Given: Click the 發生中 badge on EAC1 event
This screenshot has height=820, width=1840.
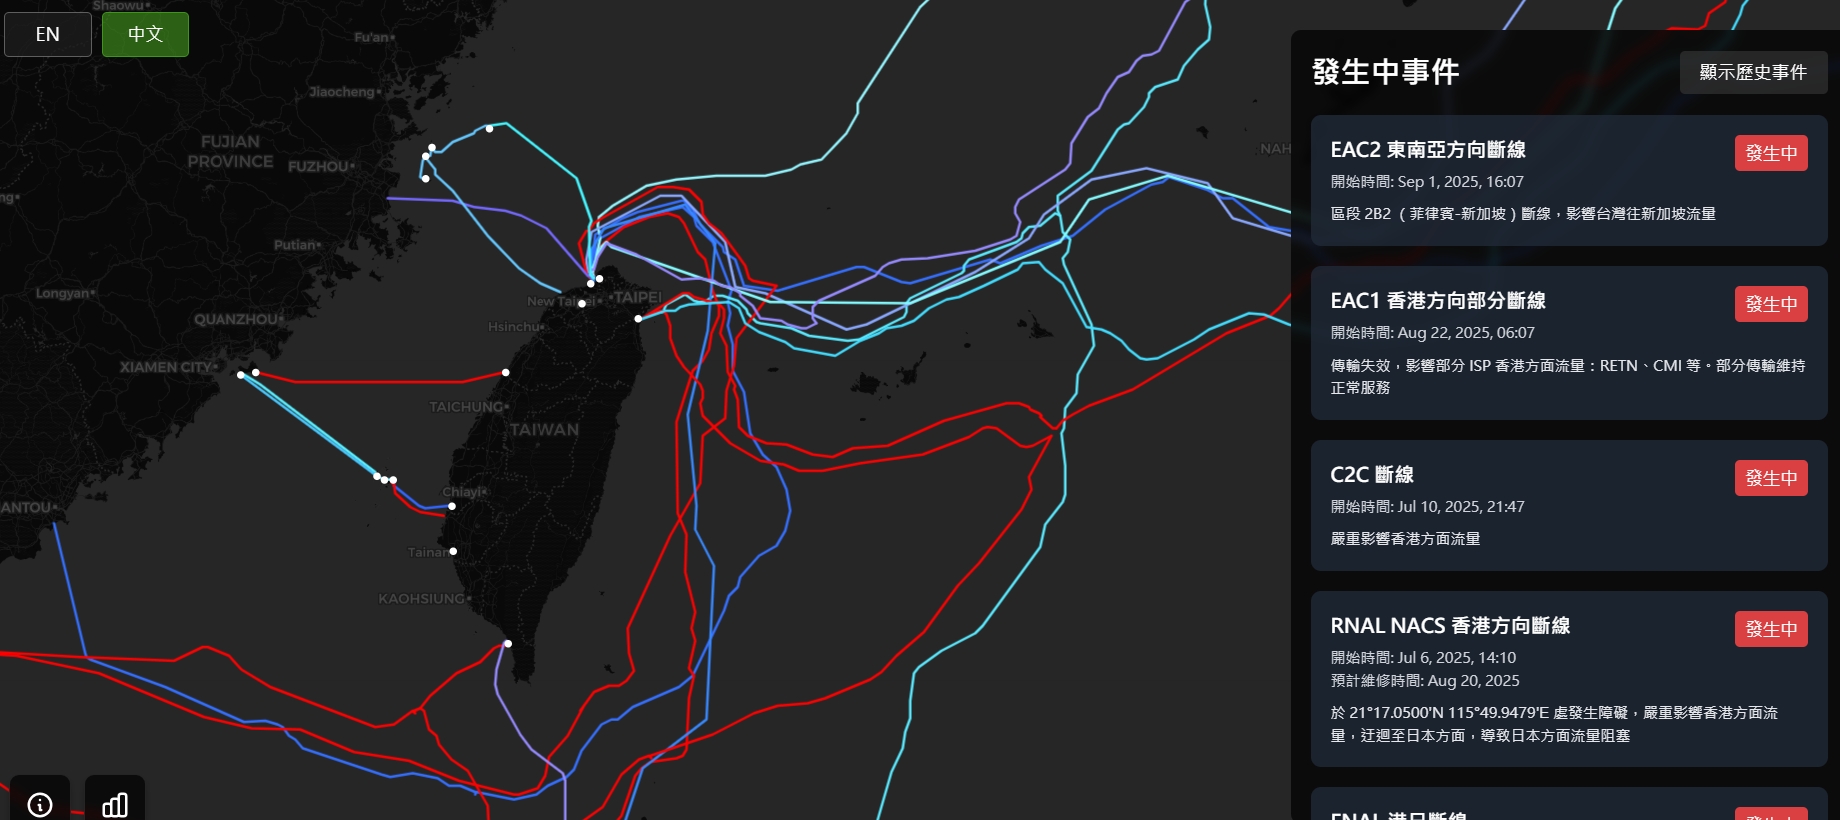Looking at the screenshot, I should point(1770,304).
